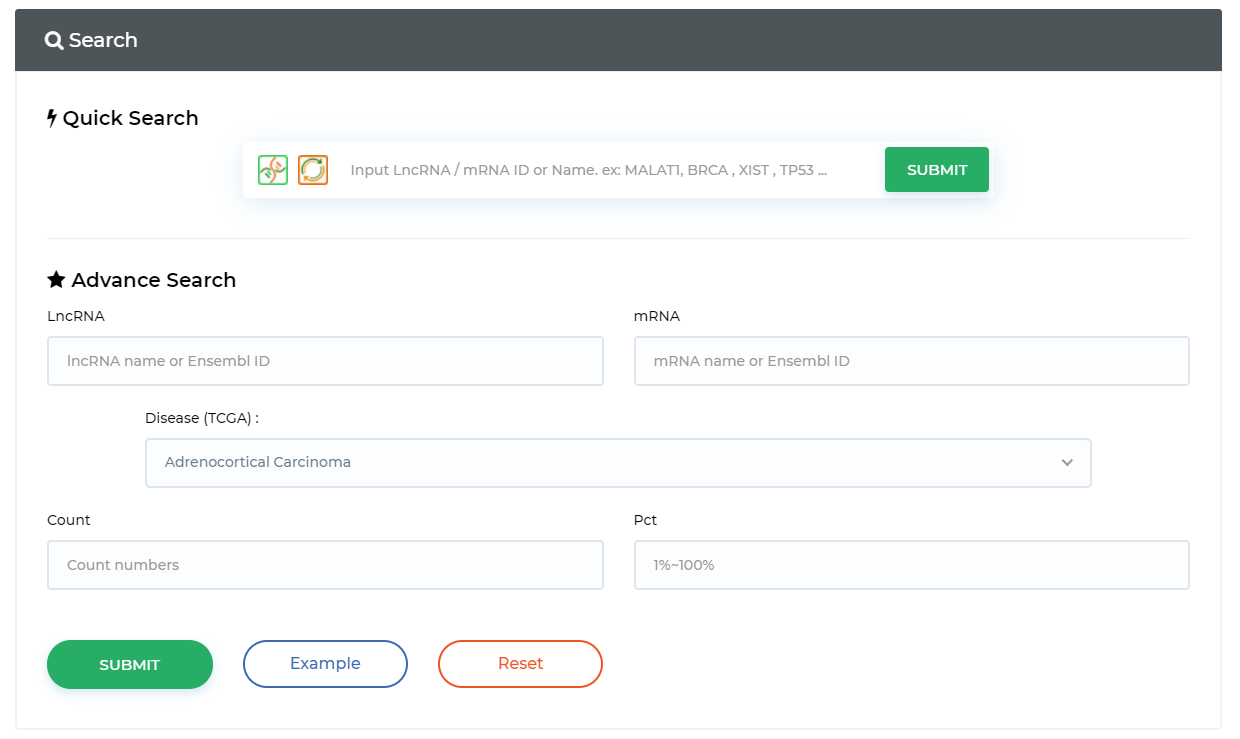The image size is (1240, 739).
Task: Click the lightning bolt Quick Search icon
Action: pyautogui.click(x=53, y=118)
